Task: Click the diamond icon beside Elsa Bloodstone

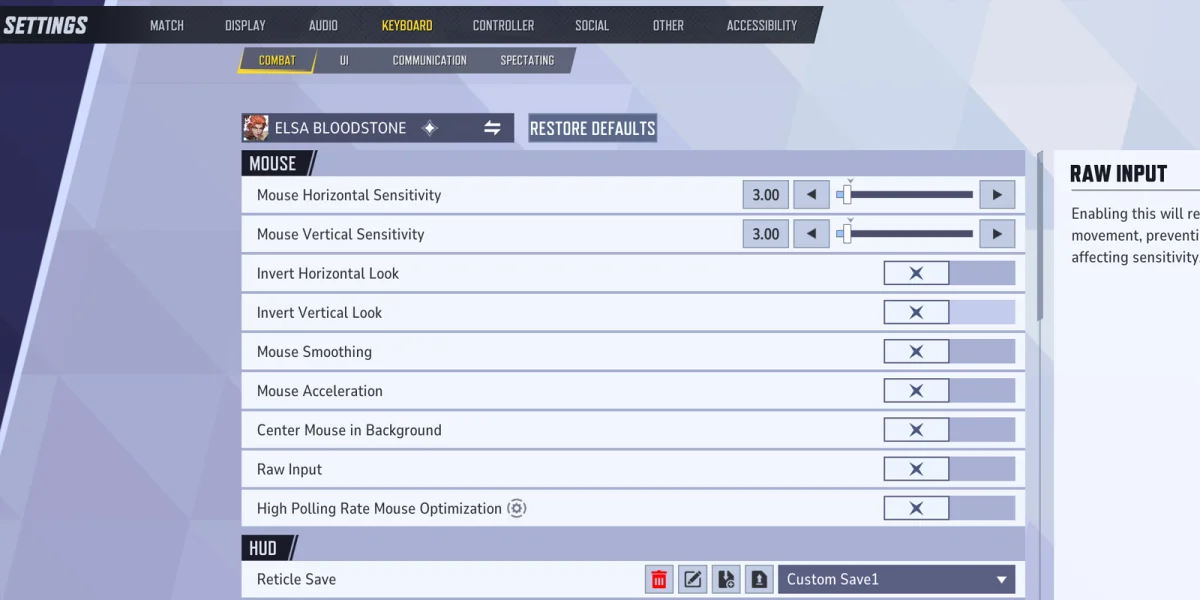Action: (x=431, y=128)
